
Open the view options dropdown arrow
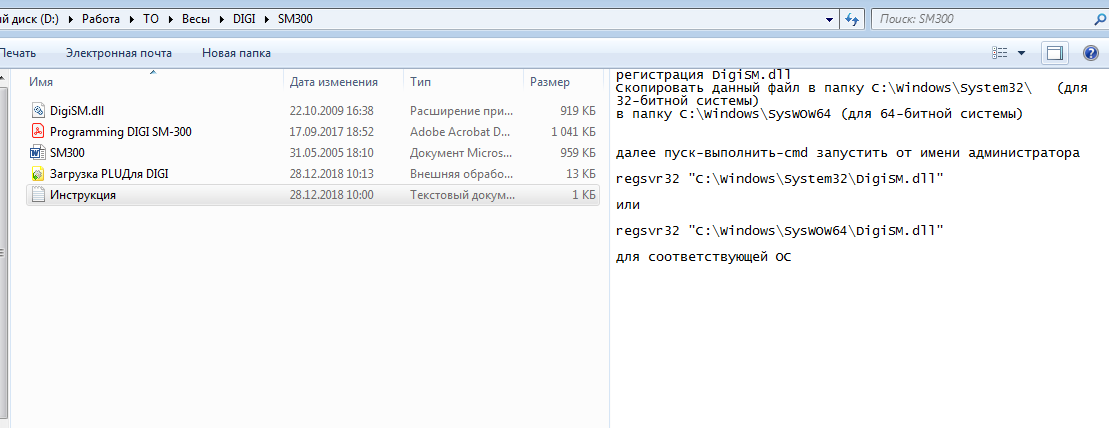(x=1021, y=53)
